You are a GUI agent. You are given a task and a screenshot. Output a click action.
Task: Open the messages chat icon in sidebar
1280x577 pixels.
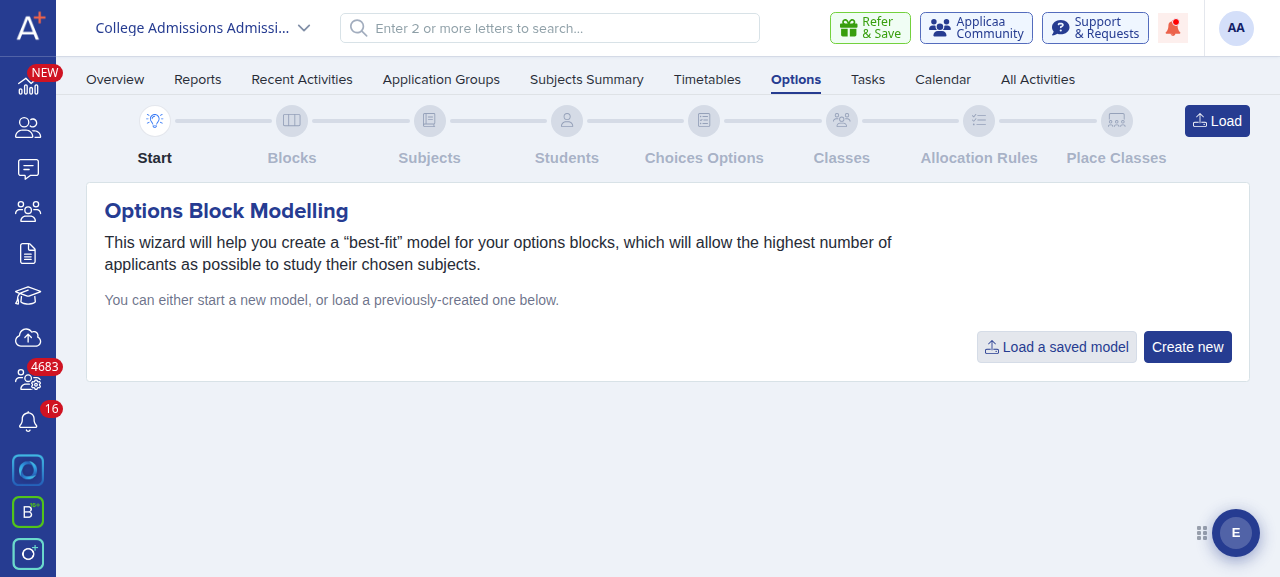(28, 169)
